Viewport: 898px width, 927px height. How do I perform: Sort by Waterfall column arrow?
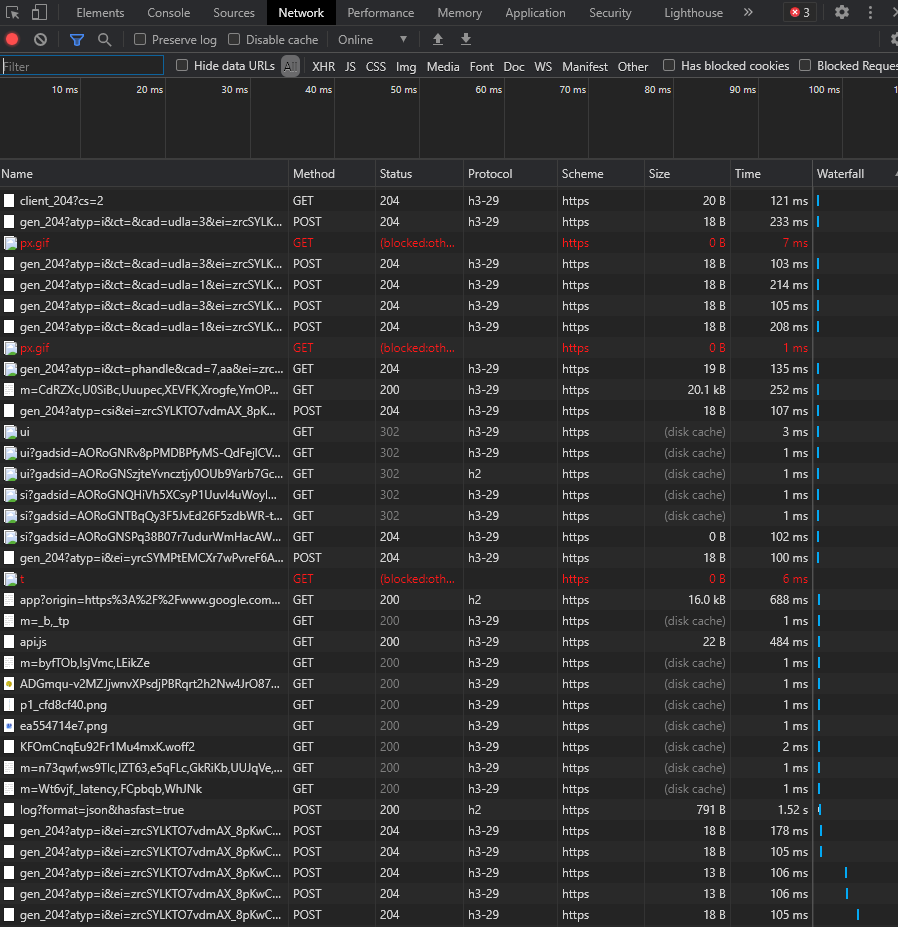(896, 174)
